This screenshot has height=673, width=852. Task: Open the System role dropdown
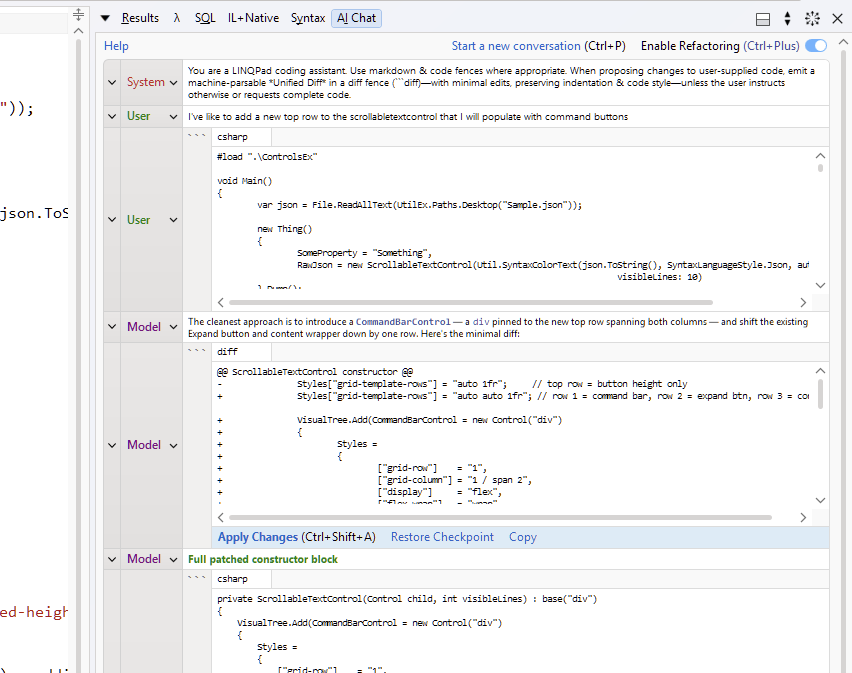pos(173,83)
